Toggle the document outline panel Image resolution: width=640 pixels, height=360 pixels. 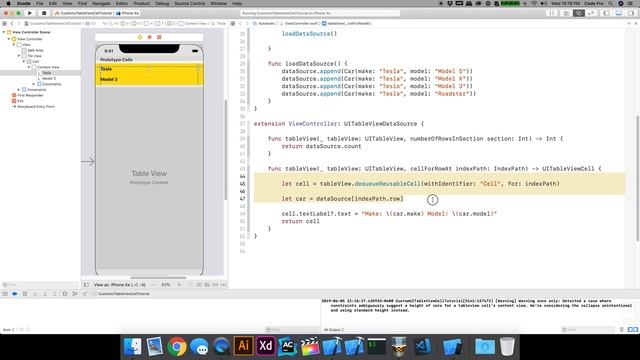[86, 285]
